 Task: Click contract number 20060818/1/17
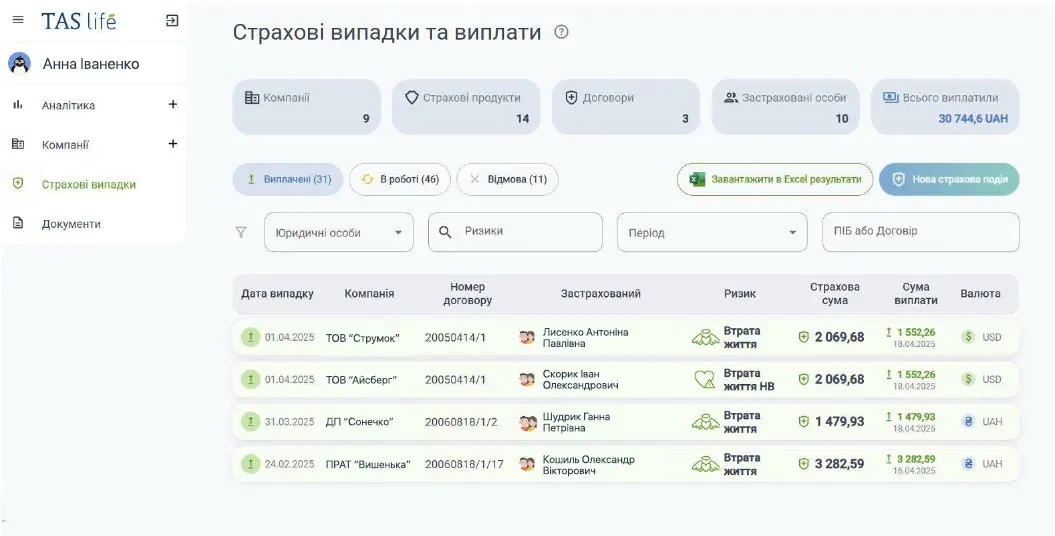(464, 464)
